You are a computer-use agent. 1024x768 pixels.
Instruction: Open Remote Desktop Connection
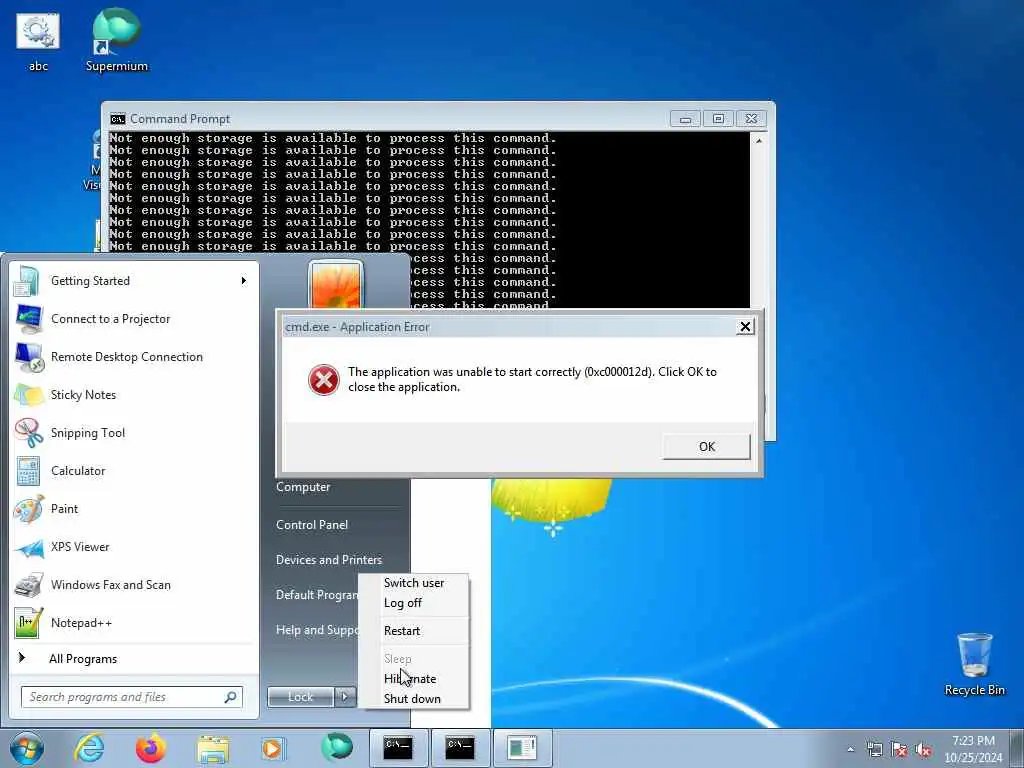[135, 357]
